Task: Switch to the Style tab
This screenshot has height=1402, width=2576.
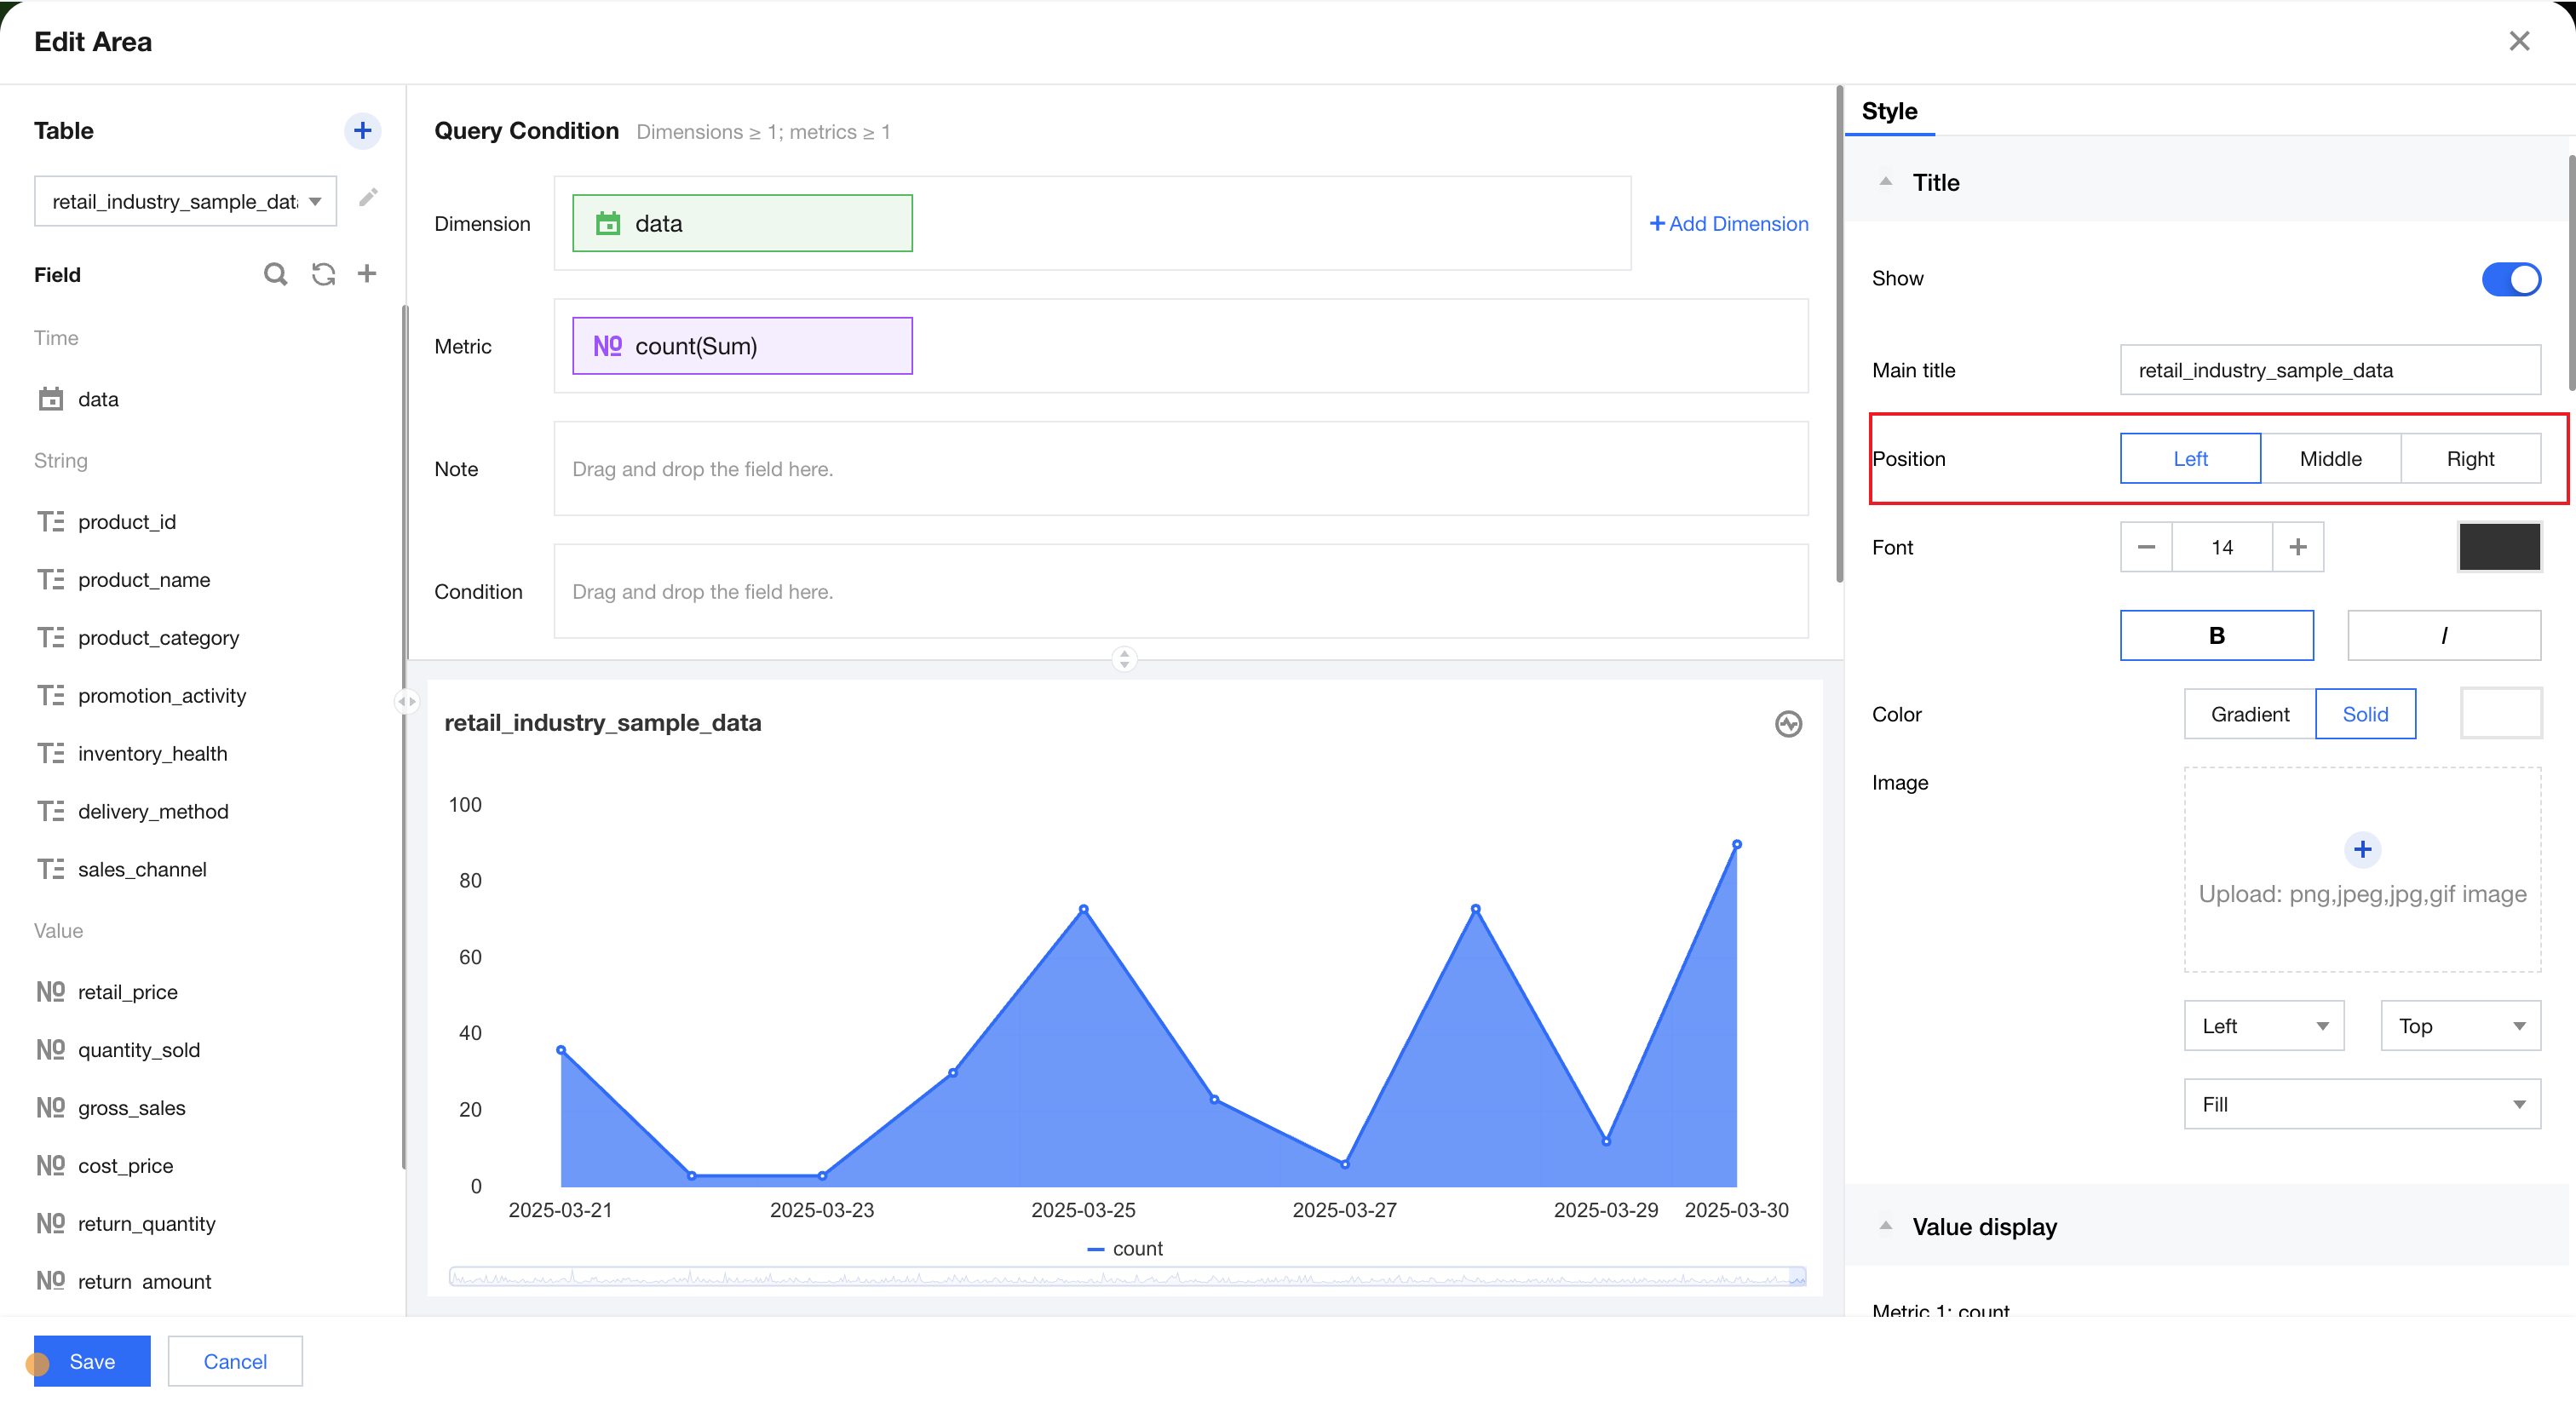Action: [1889, 111]
